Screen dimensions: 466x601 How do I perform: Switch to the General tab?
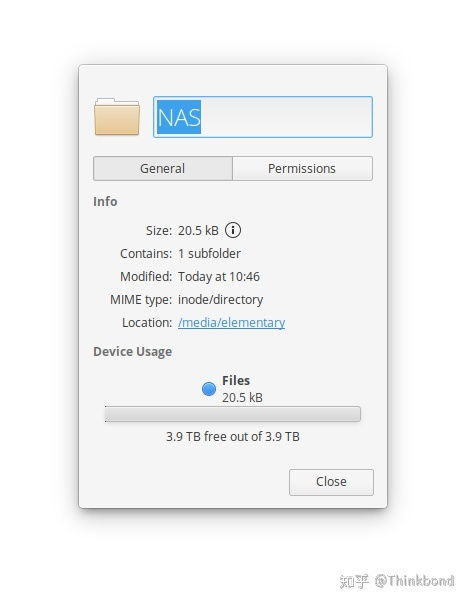(163, 169)
